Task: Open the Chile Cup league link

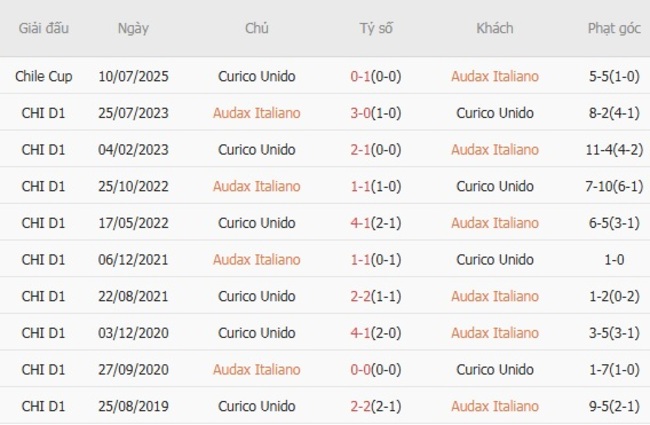Action: pyautogui.click(x=43, y=76)
